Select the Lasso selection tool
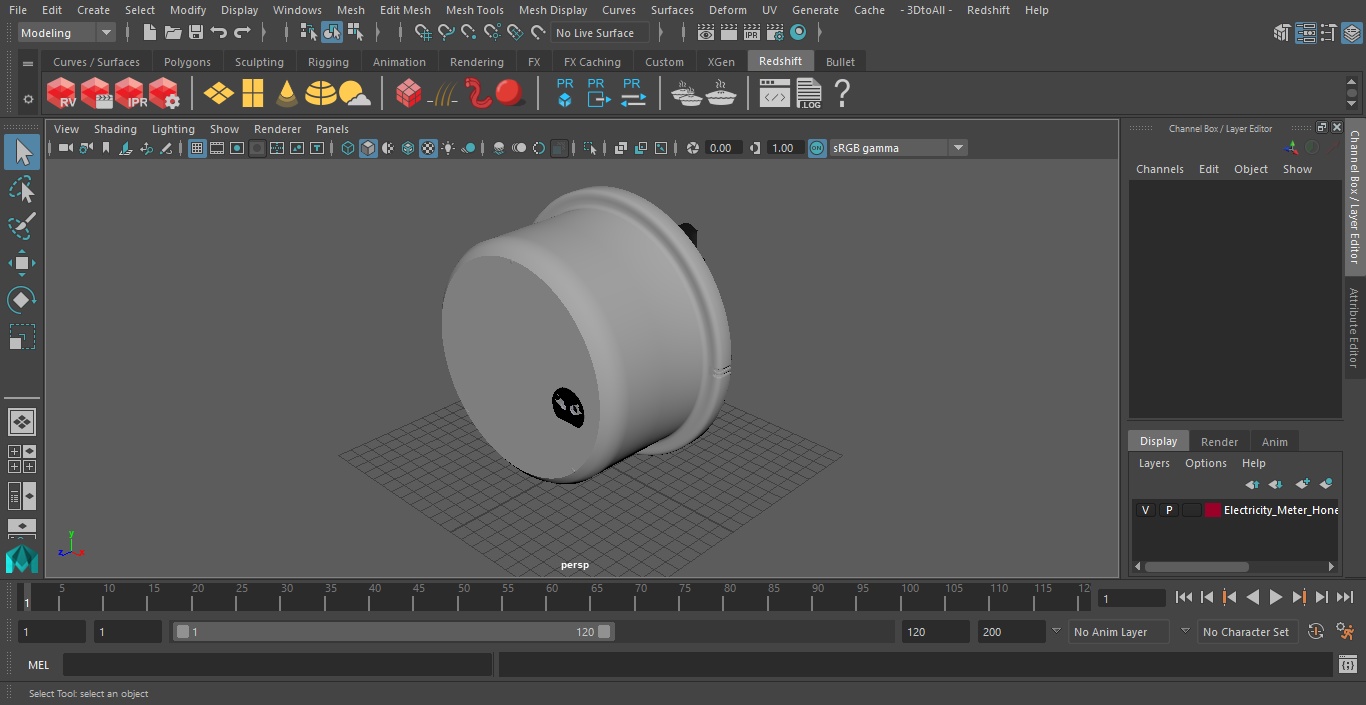The image size is (1366, 705). coord(22,189)
